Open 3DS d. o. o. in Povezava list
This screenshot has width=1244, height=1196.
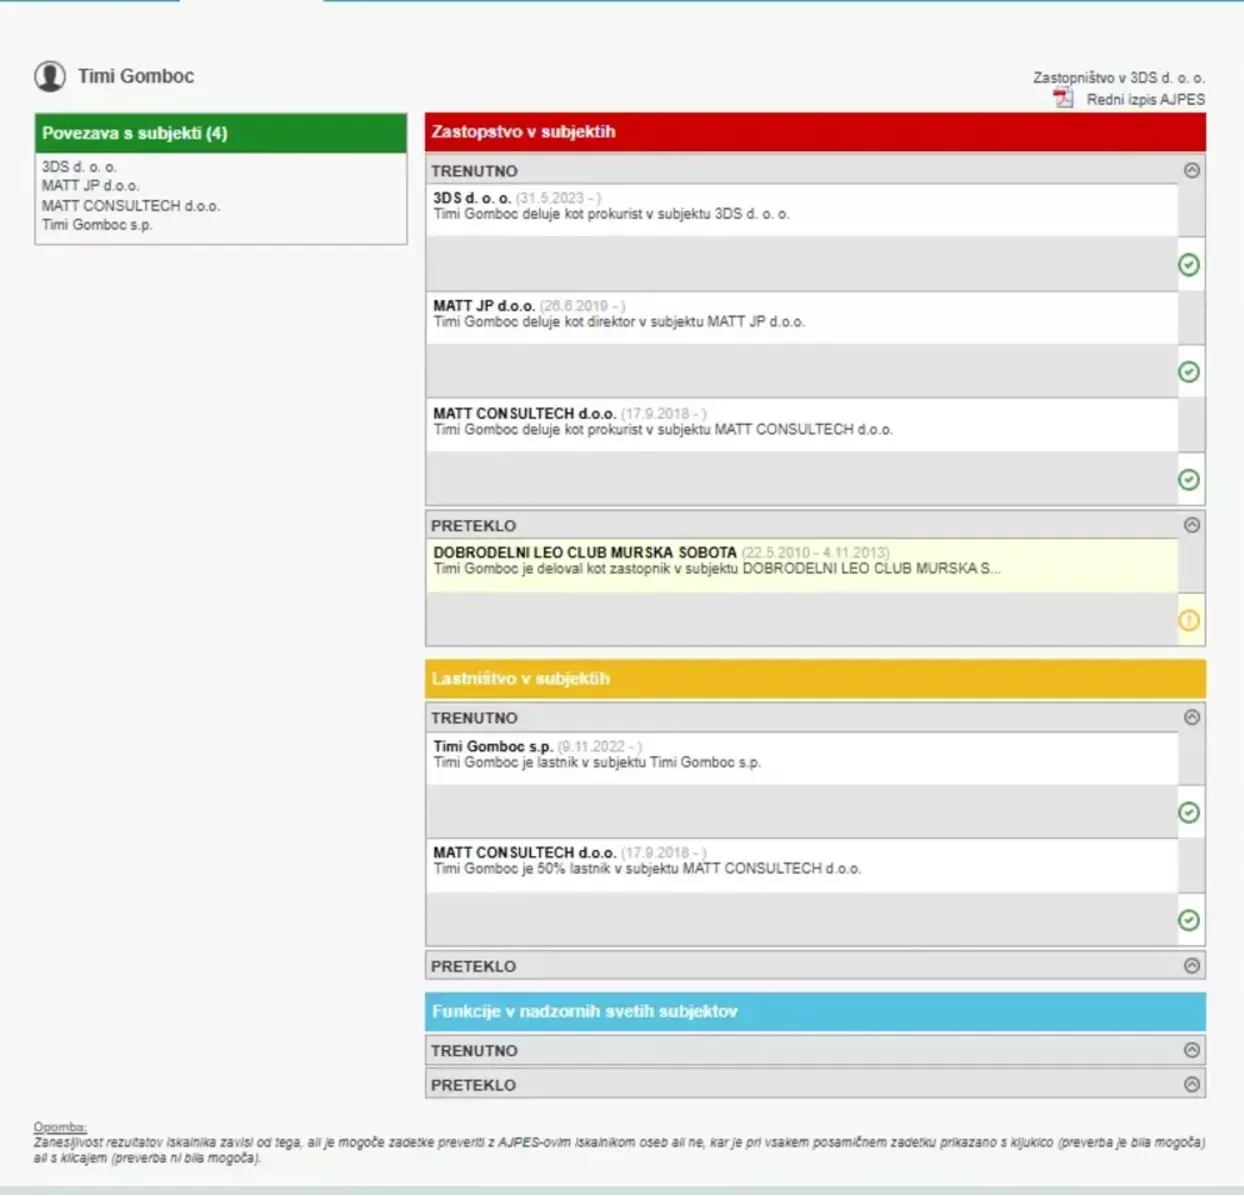(x=79, y=167)
